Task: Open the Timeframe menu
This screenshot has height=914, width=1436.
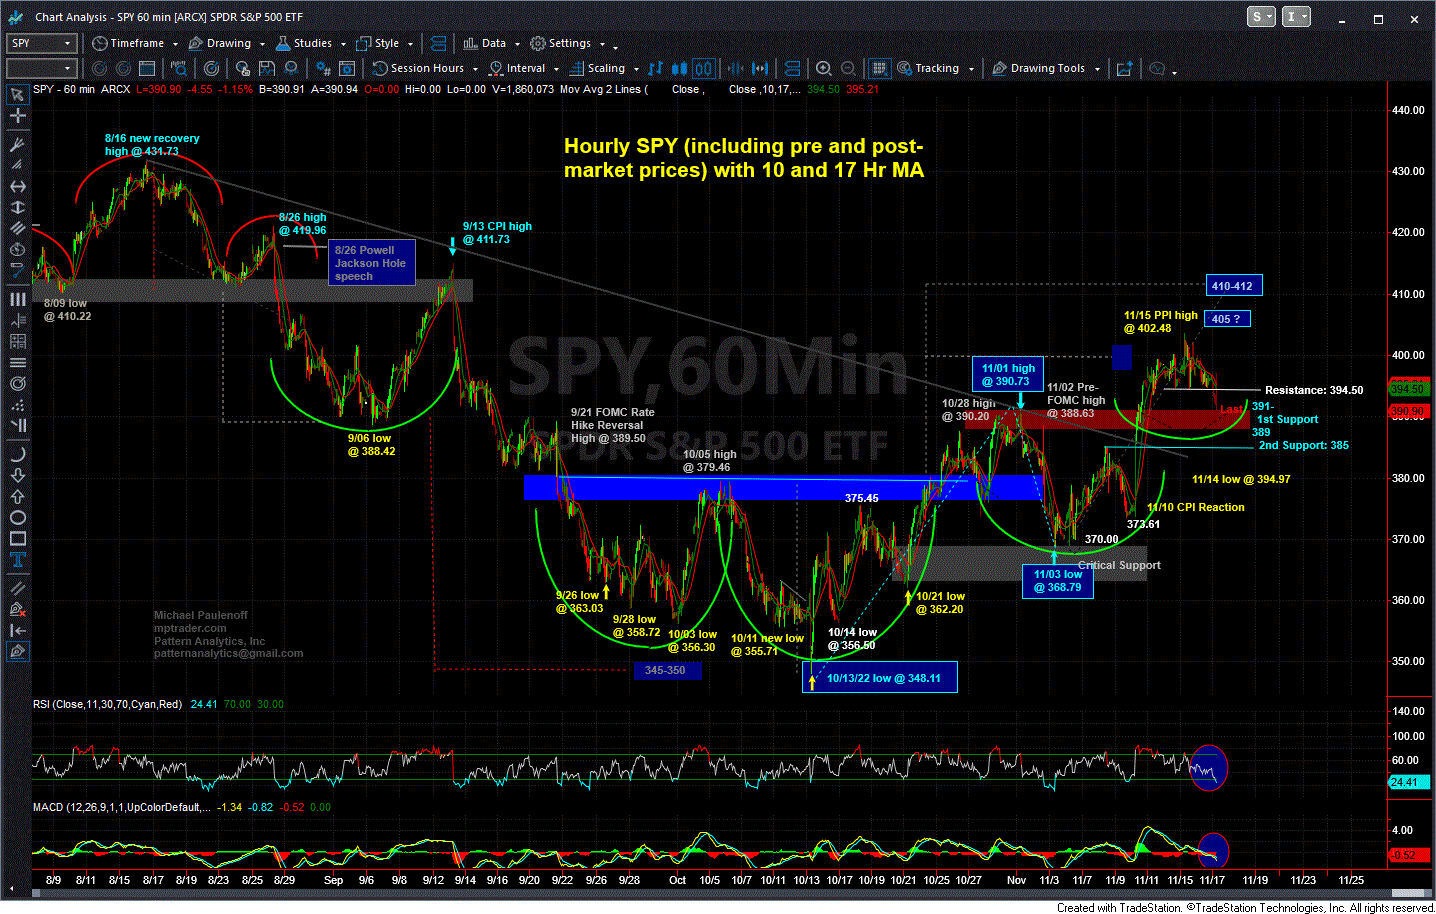Action: pos(128,43)
